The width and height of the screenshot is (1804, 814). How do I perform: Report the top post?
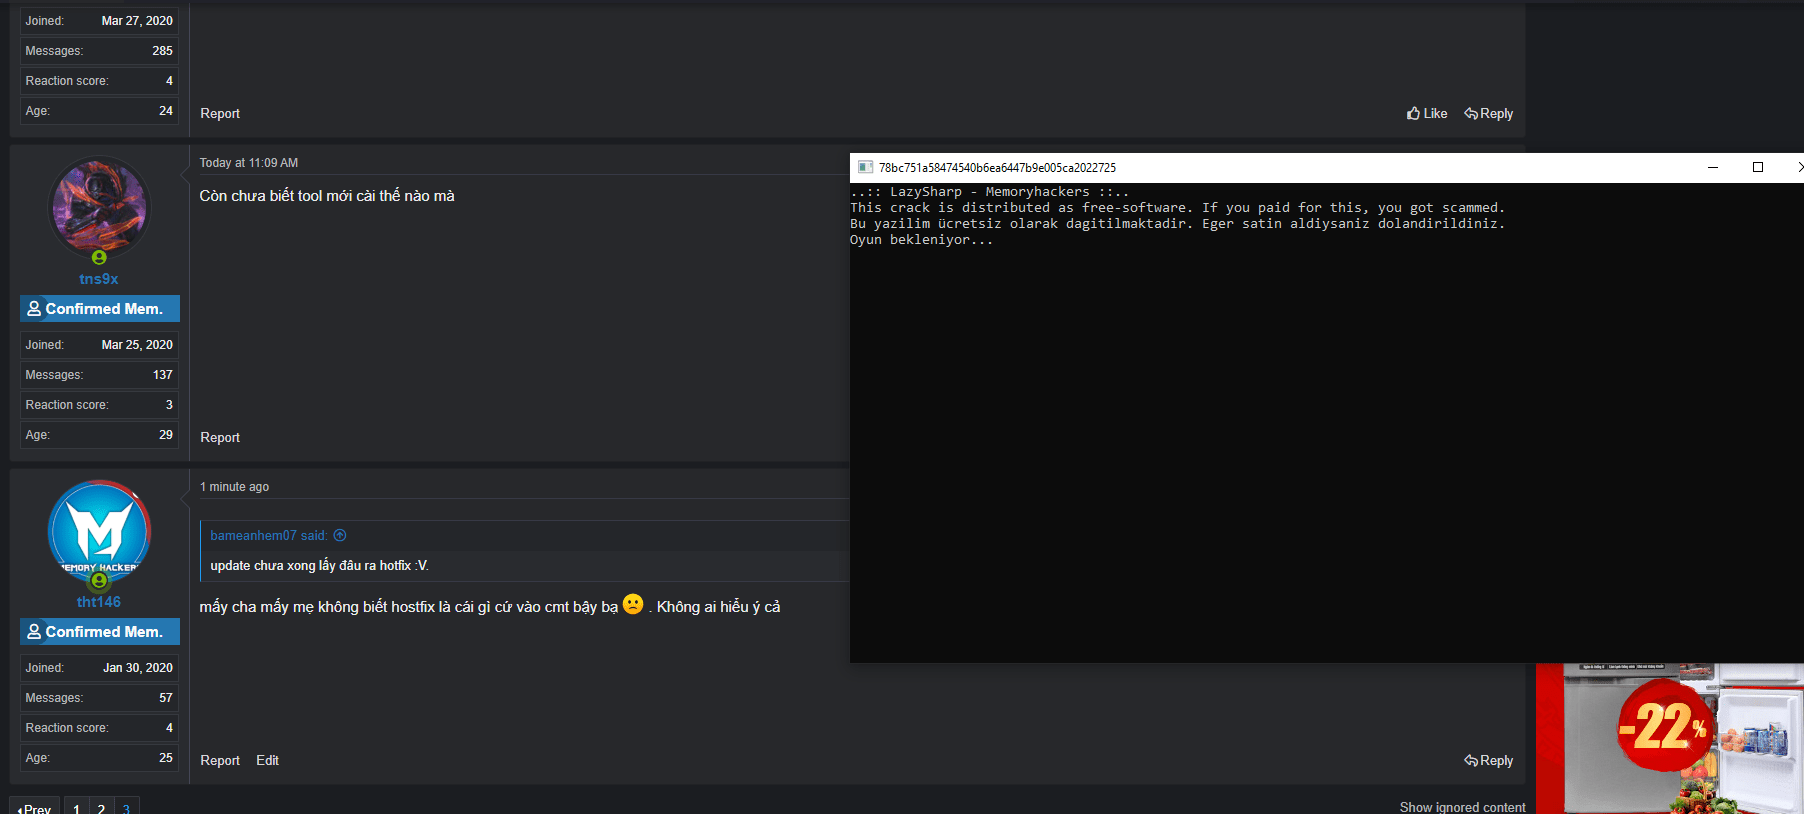[x=220, y=113]
